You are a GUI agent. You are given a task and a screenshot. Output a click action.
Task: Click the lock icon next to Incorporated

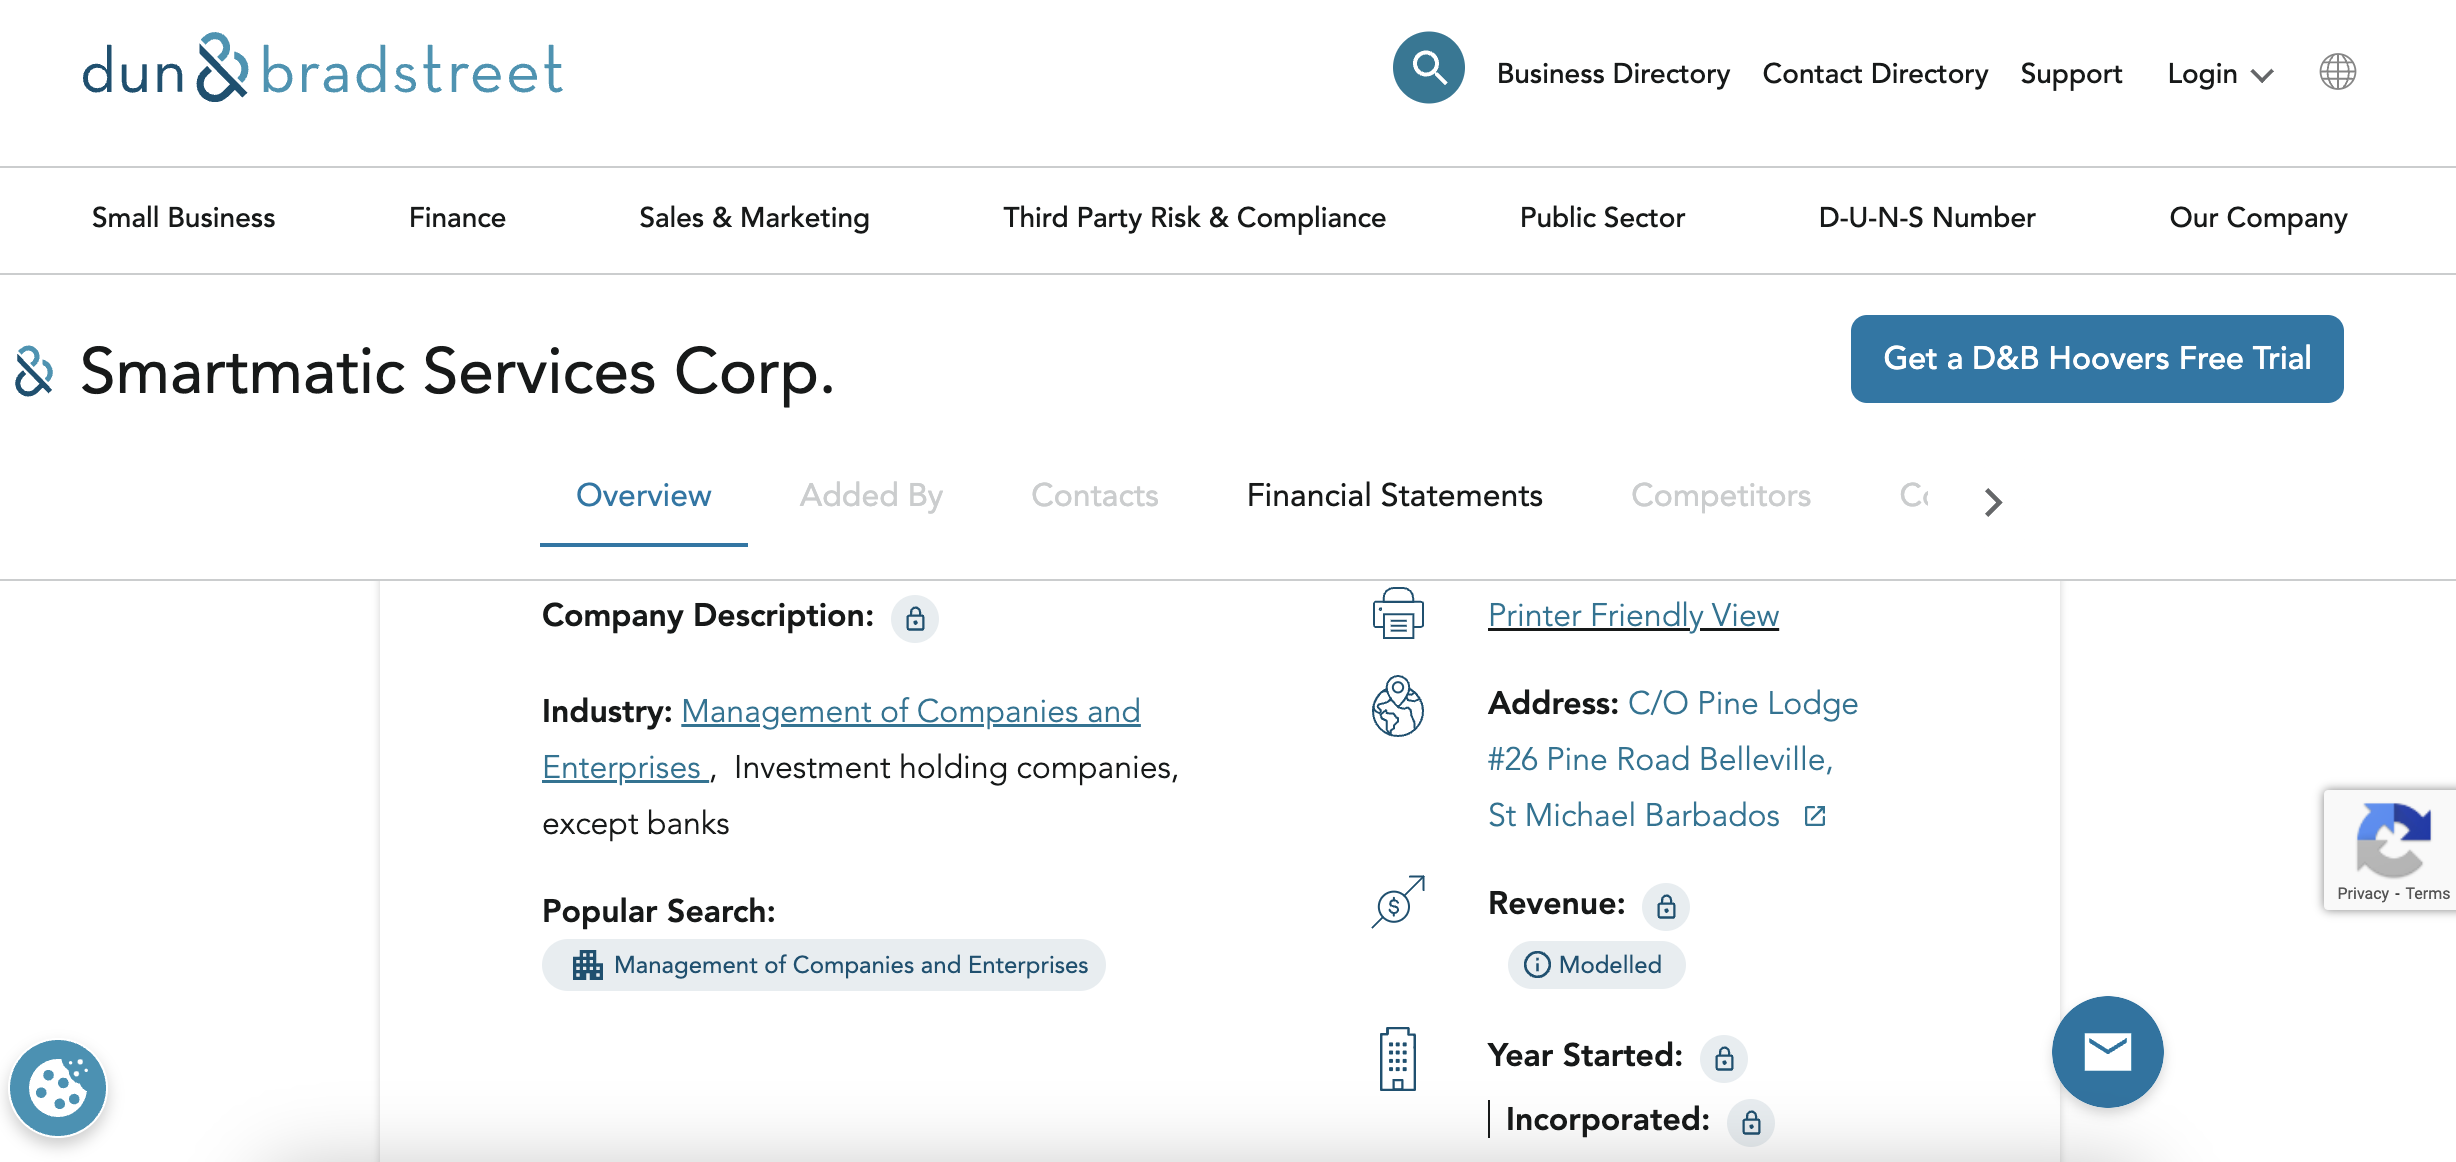1751,1123
